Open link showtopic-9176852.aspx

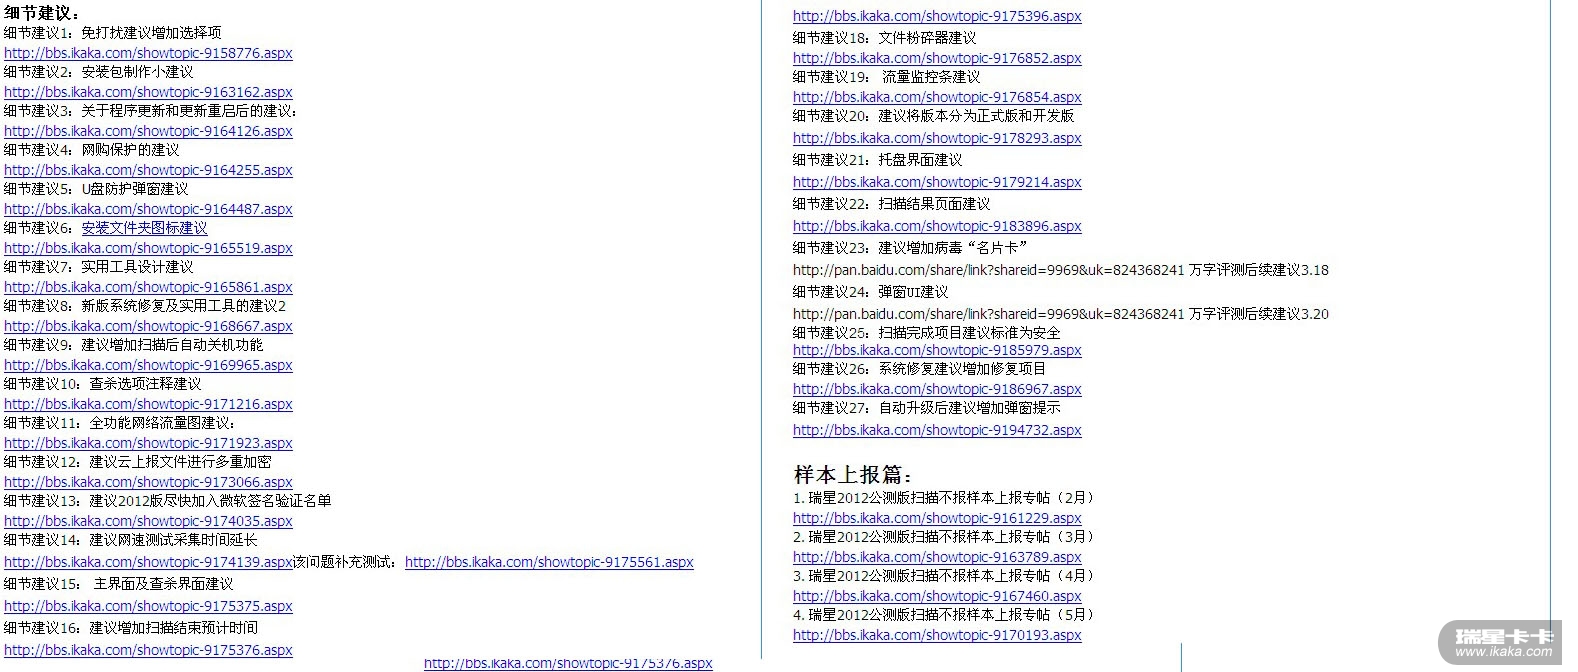937,58
